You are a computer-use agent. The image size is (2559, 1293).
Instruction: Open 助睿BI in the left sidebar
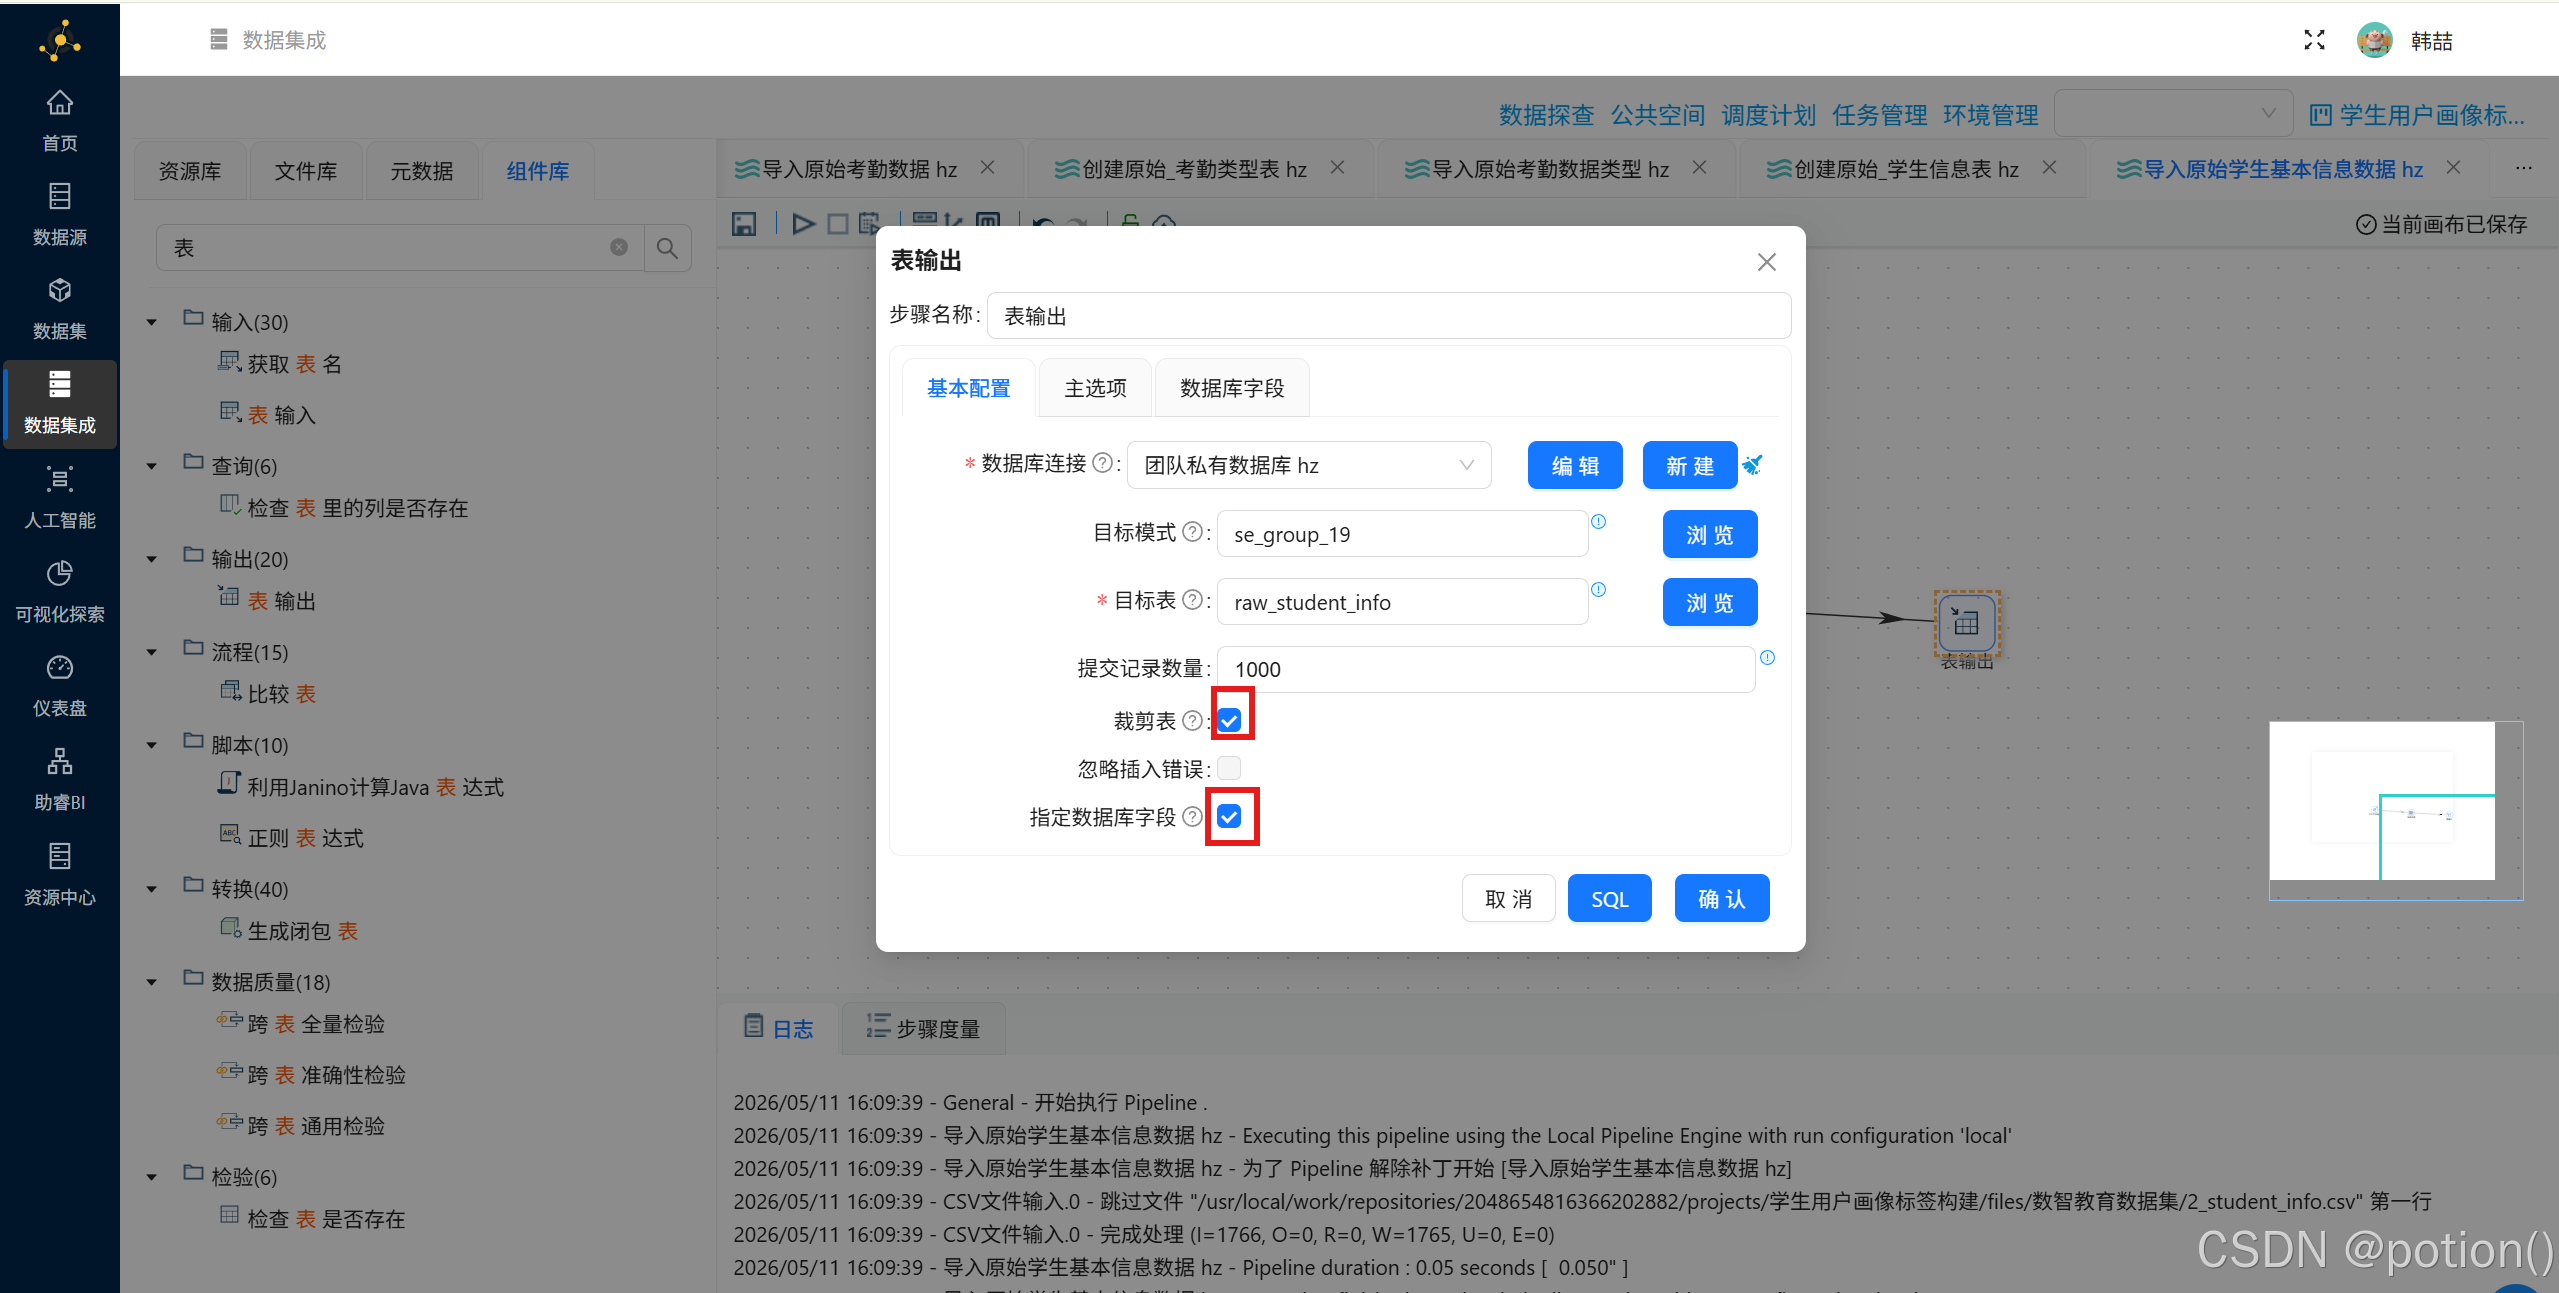pyautogui.click(x=60, y=780)
